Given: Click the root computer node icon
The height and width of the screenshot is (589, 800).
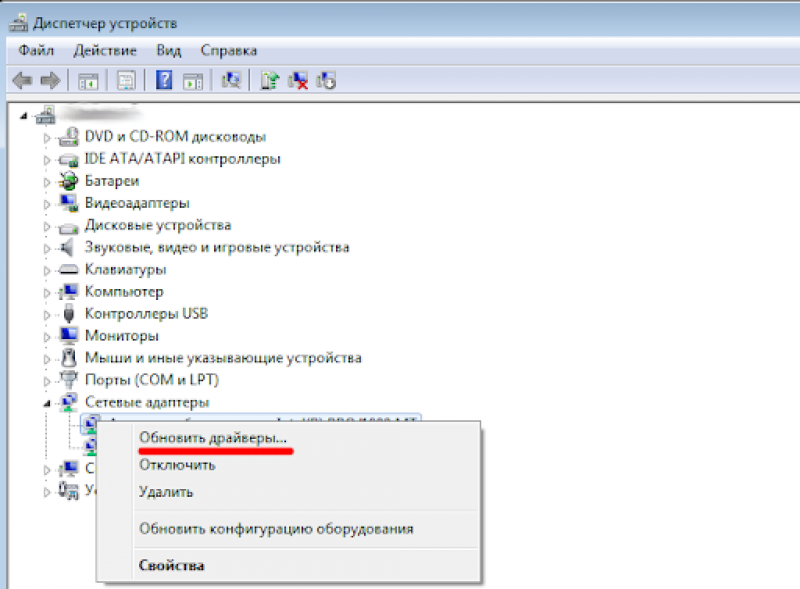Looking at the screenshot, I should pyautogui.click(x=45, y=115).
